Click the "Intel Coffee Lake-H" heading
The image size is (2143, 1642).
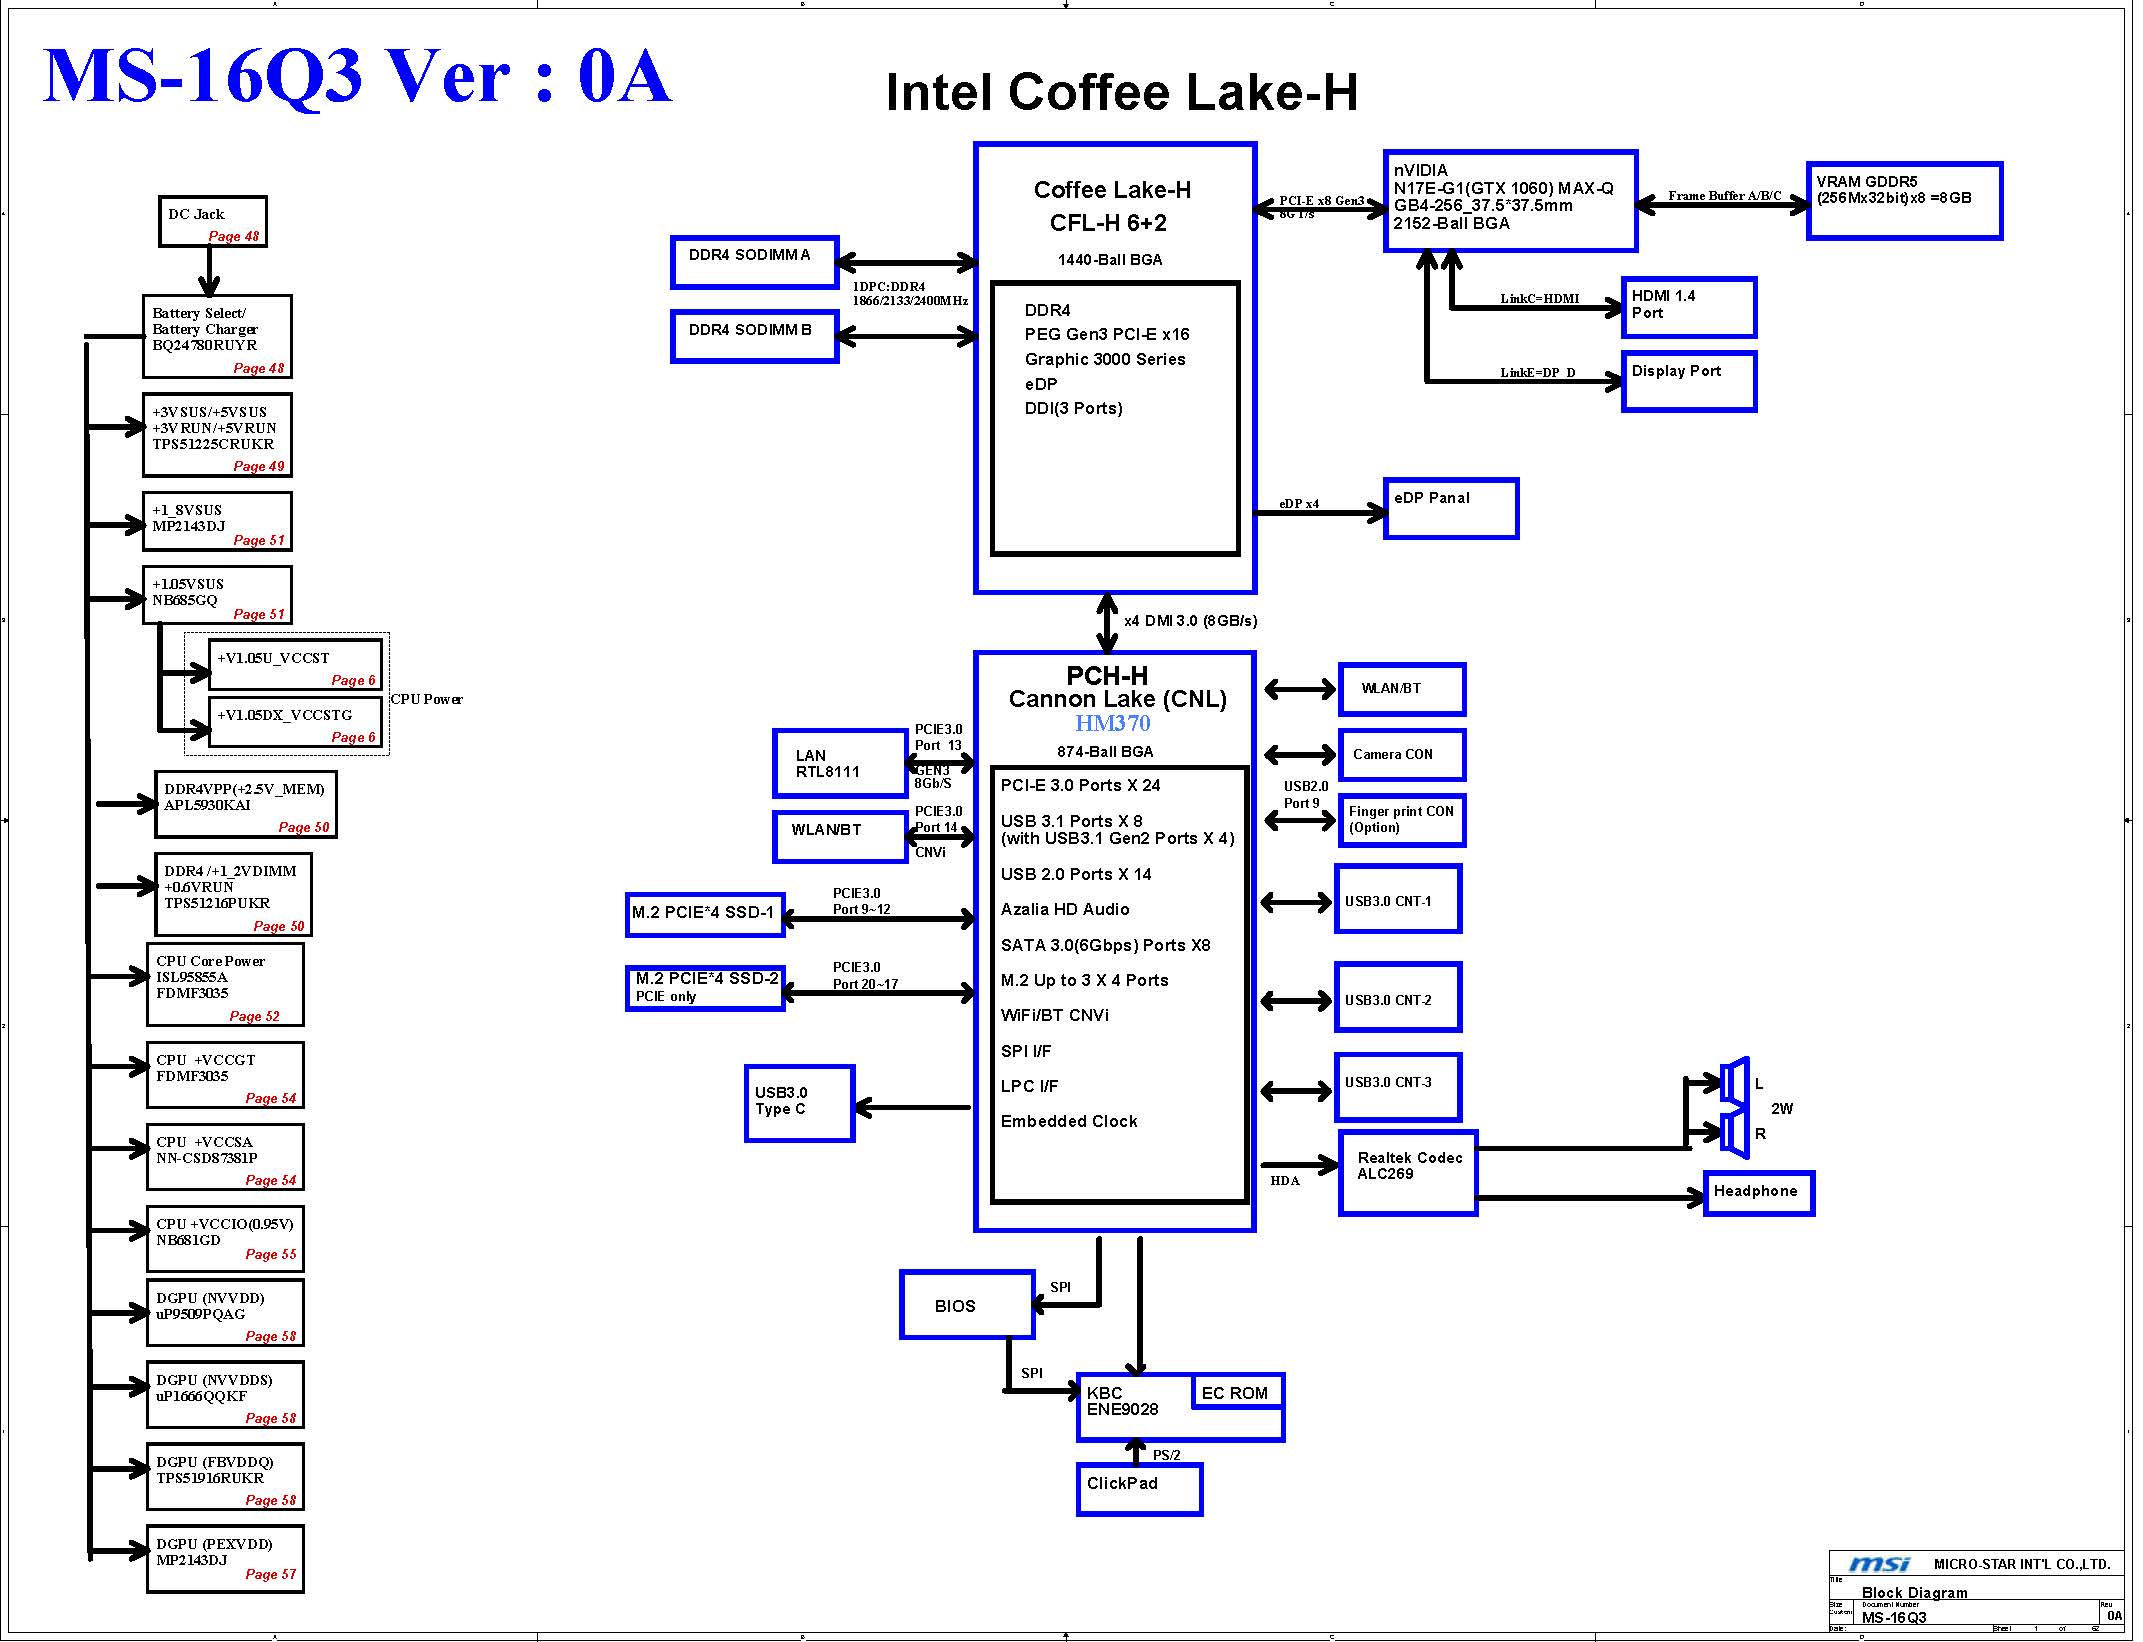click(x=1122, y=92)
